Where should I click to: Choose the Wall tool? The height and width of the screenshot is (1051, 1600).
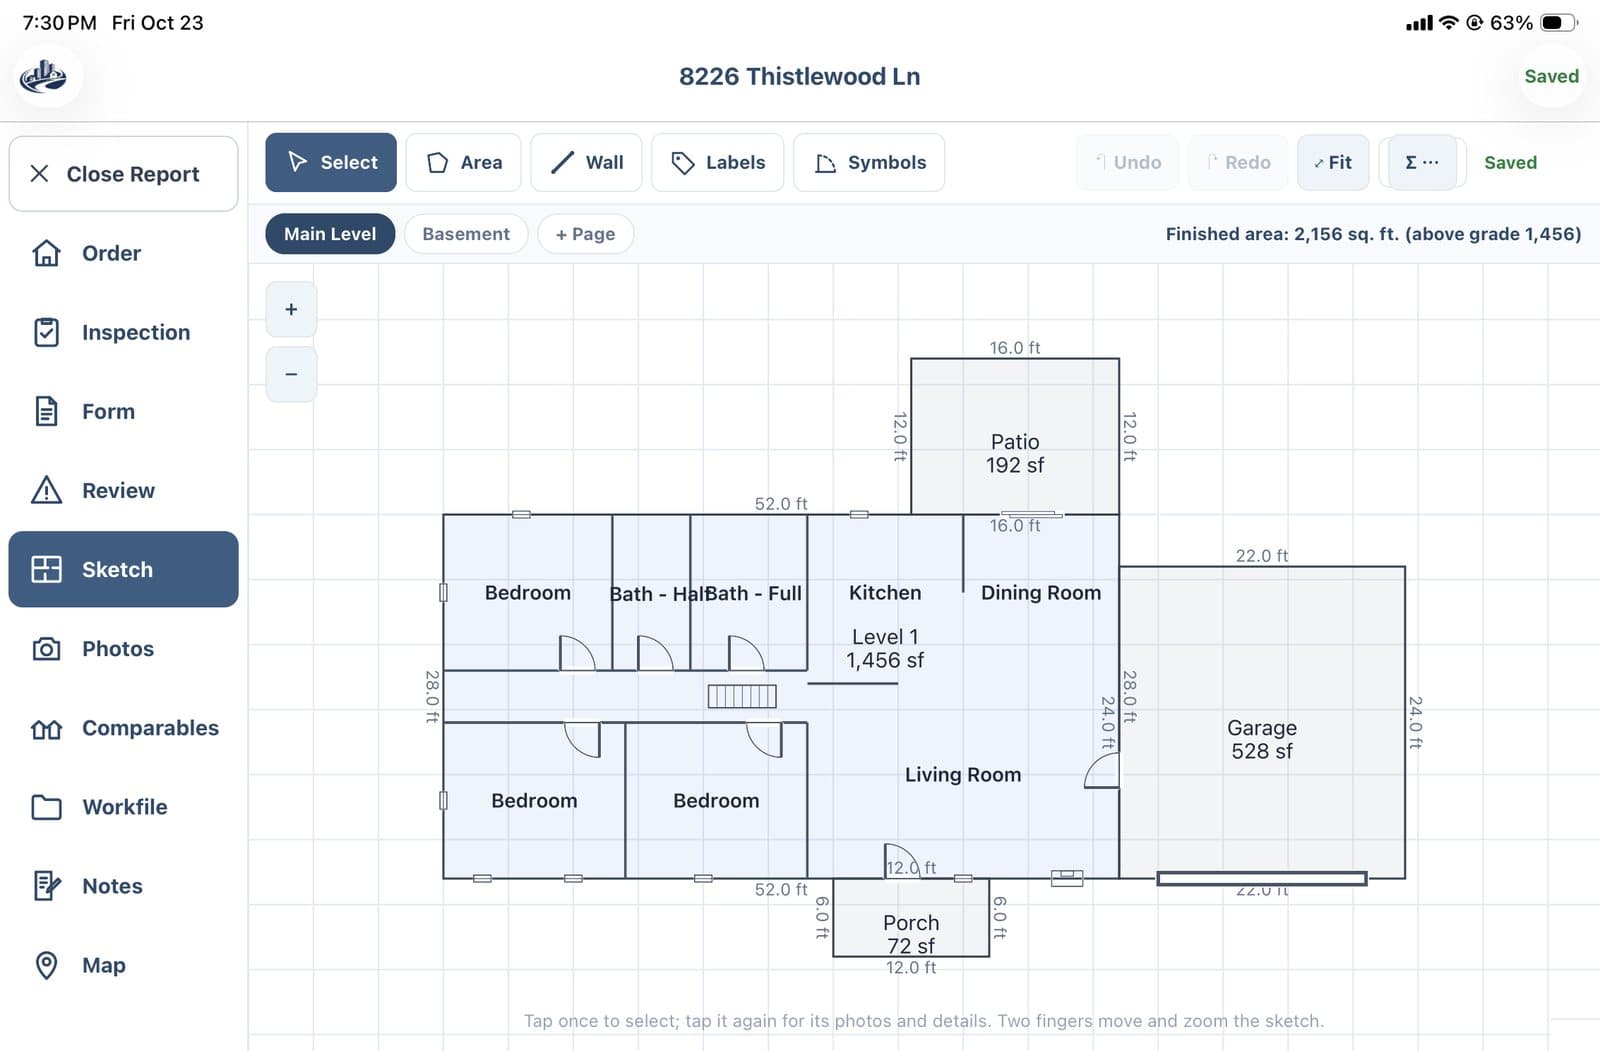[x=589, y=162]
